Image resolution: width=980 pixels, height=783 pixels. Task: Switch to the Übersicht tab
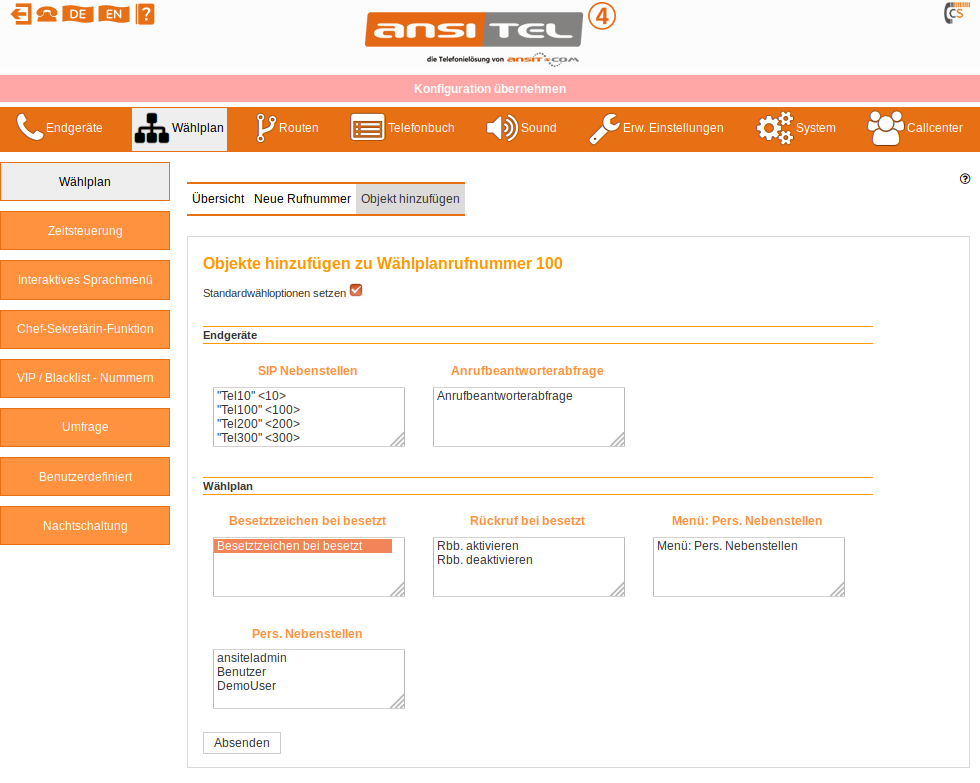218,199
